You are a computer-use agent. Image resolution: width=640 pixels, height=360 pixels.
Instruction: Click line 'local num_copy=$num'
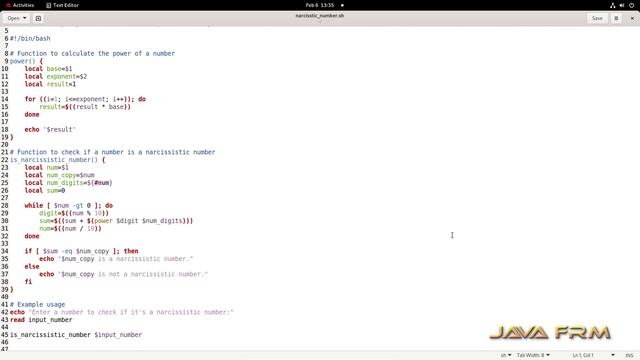click(x=60, y=175)
